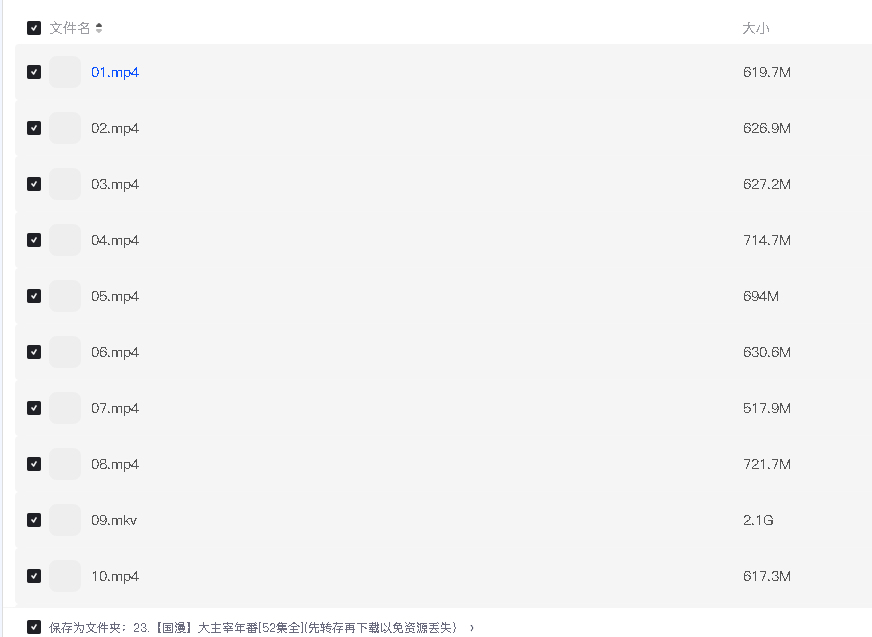Uncheck the checkbox for 07.mp4
This screenshot has width=872, height=637.
pos(34,408)
